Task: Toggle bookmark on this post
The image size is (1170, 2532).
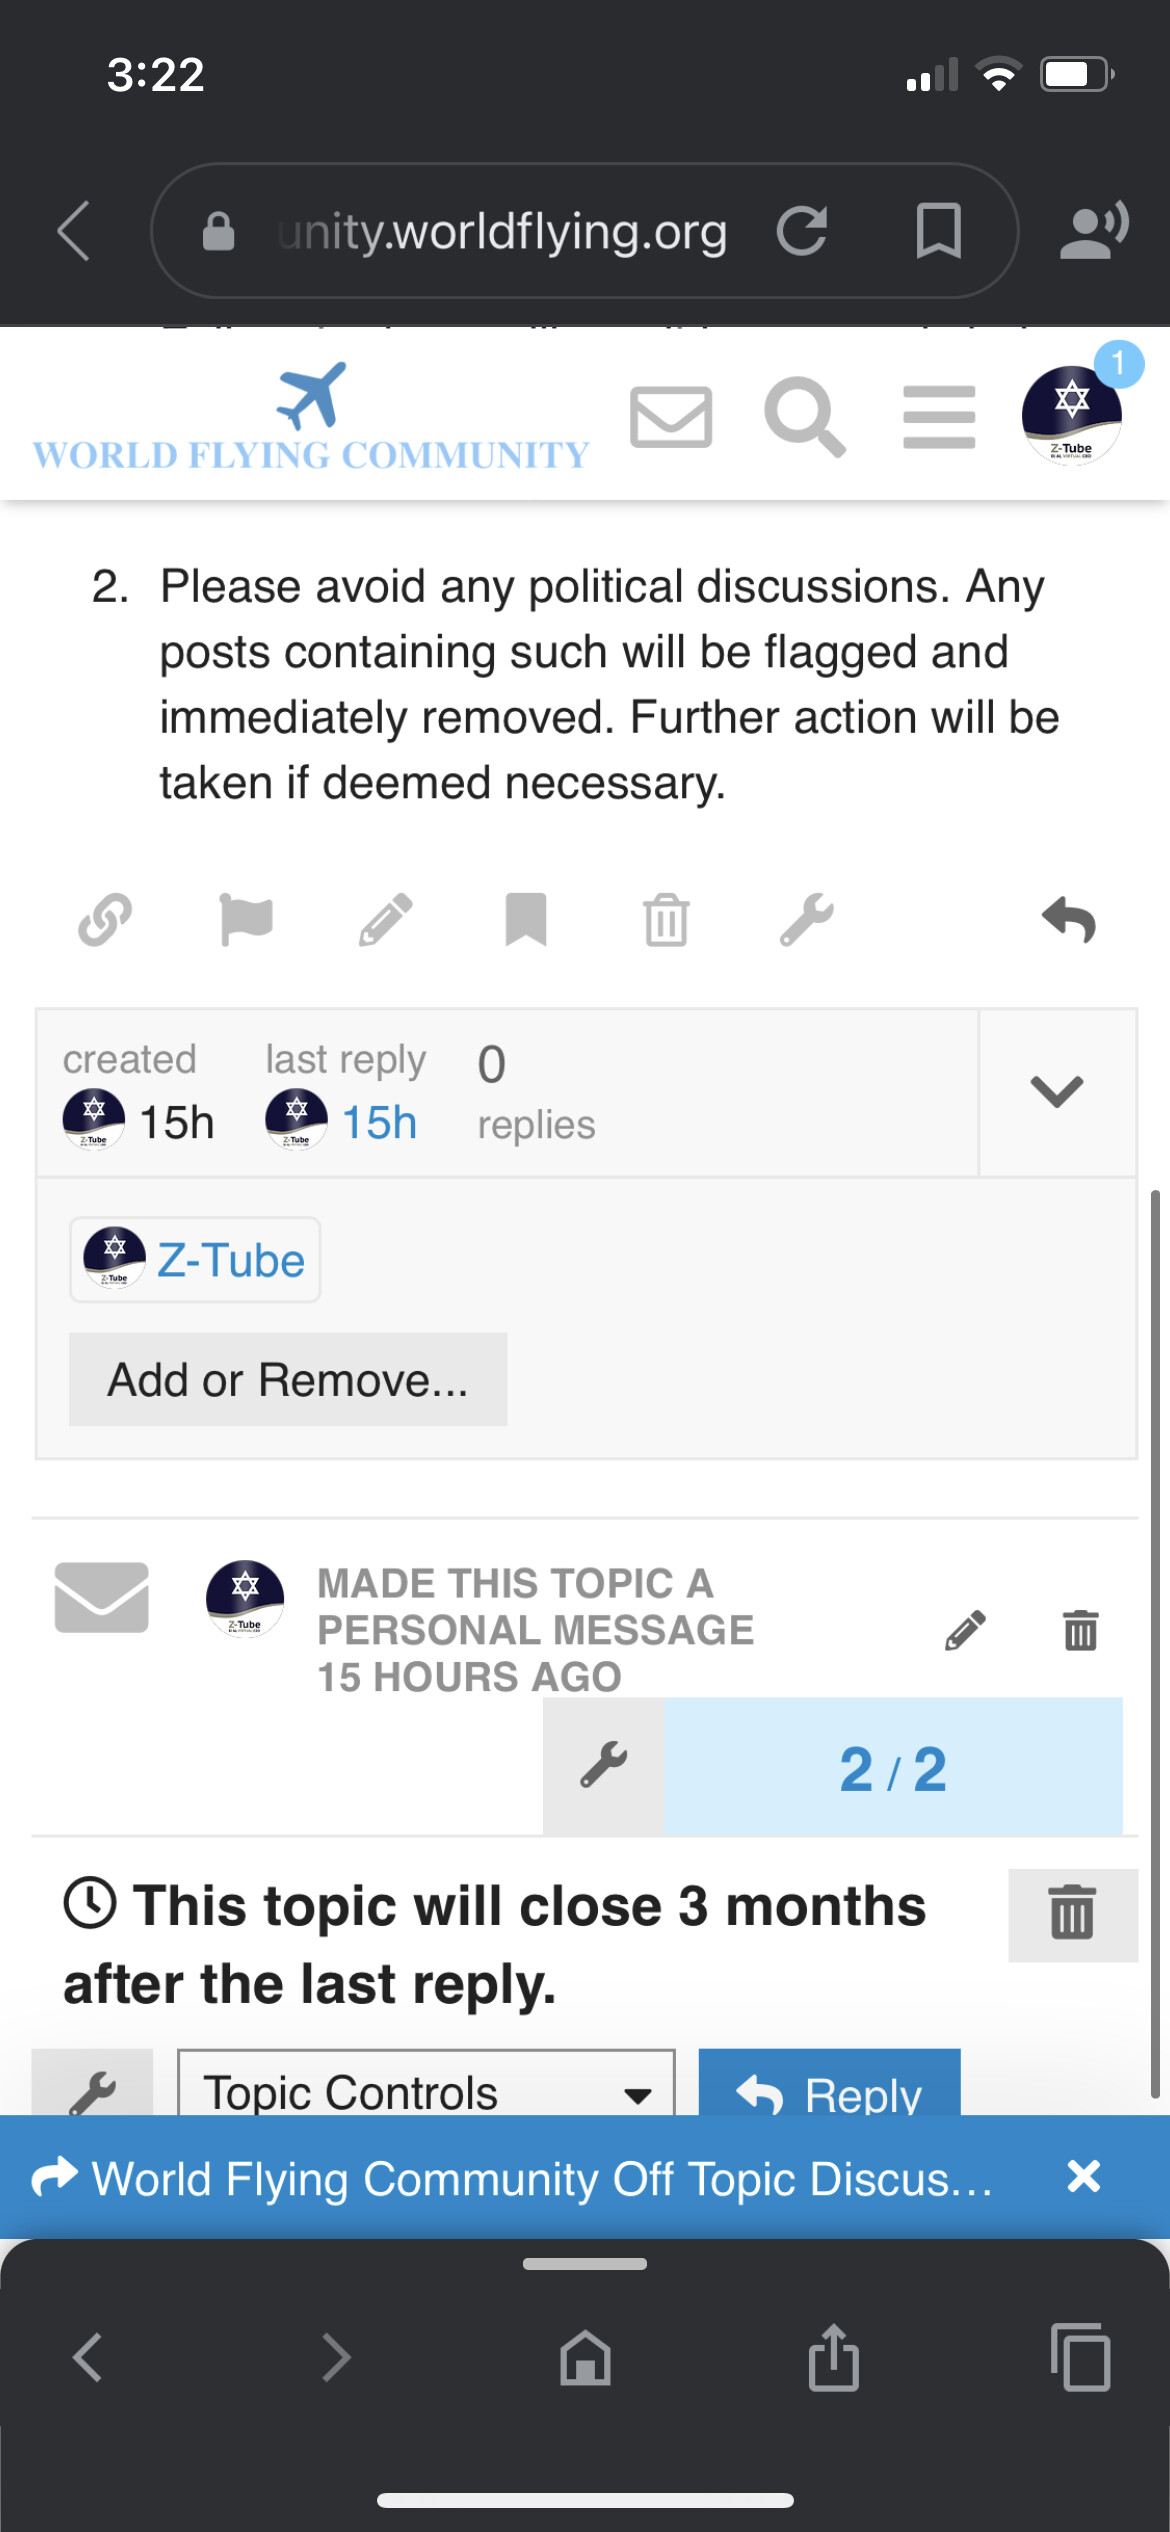Action: coord(526,919)
